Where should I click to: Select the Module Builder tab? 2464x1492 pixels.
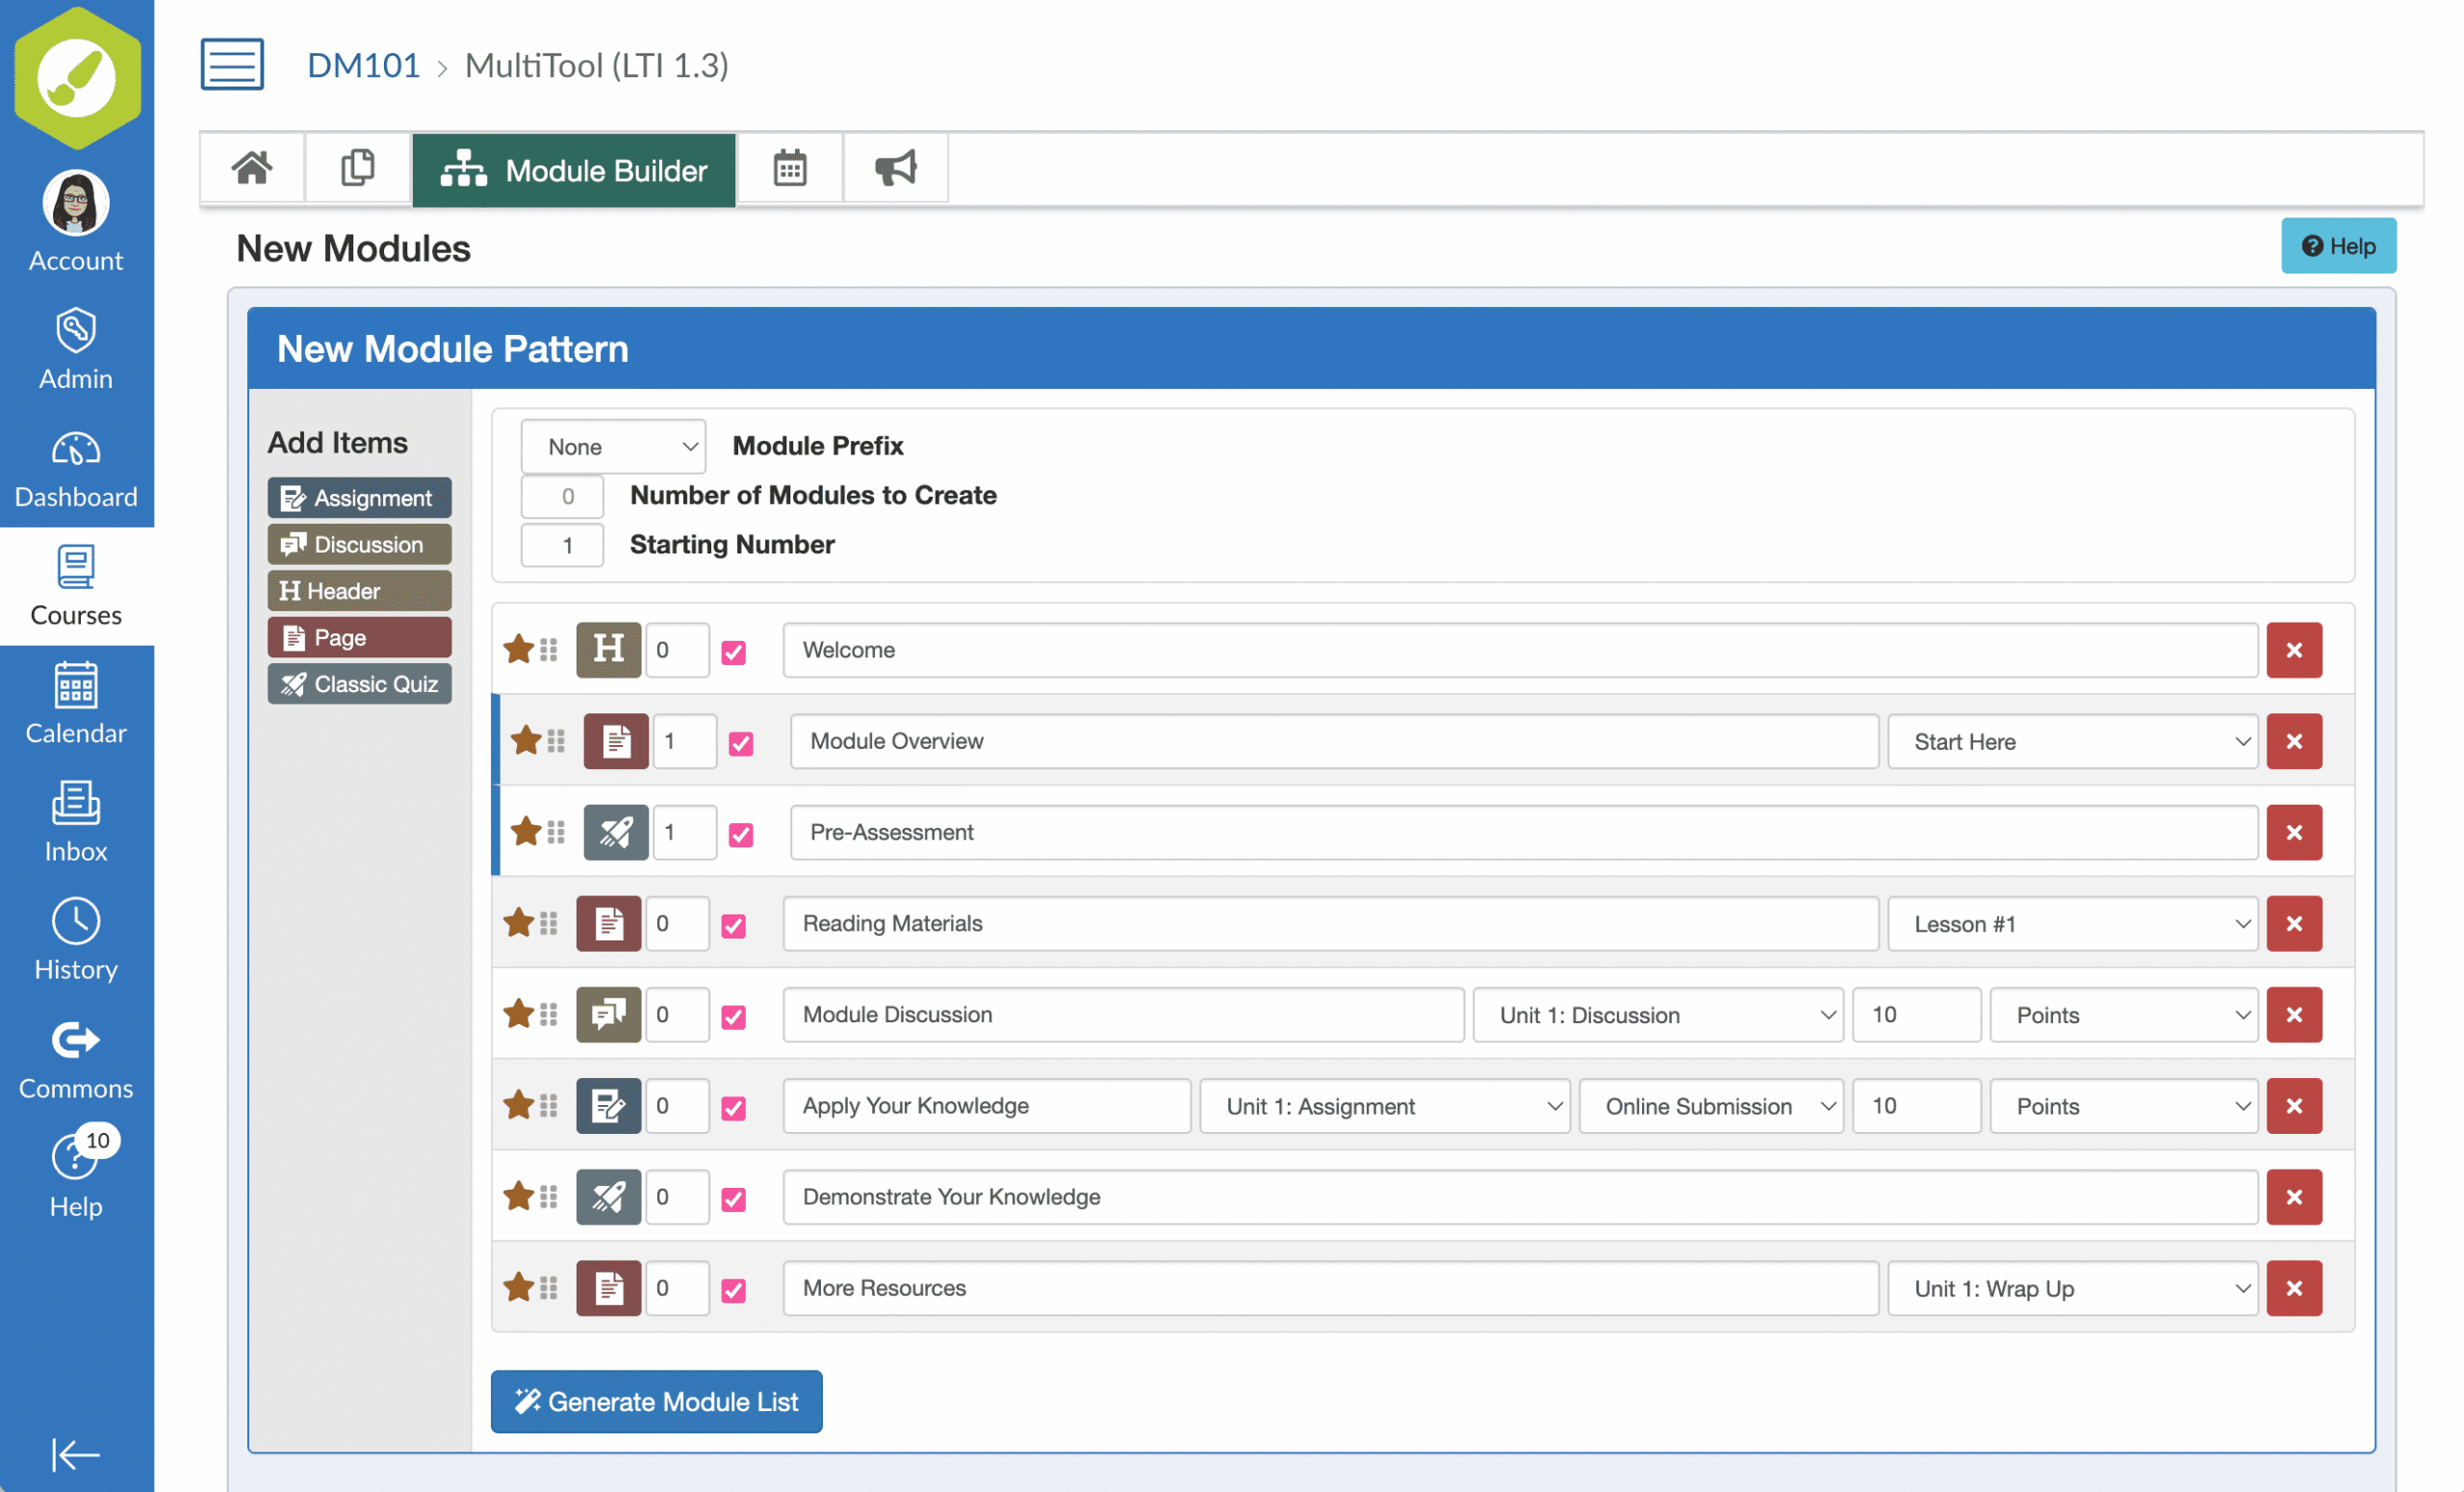coord(574,170)
